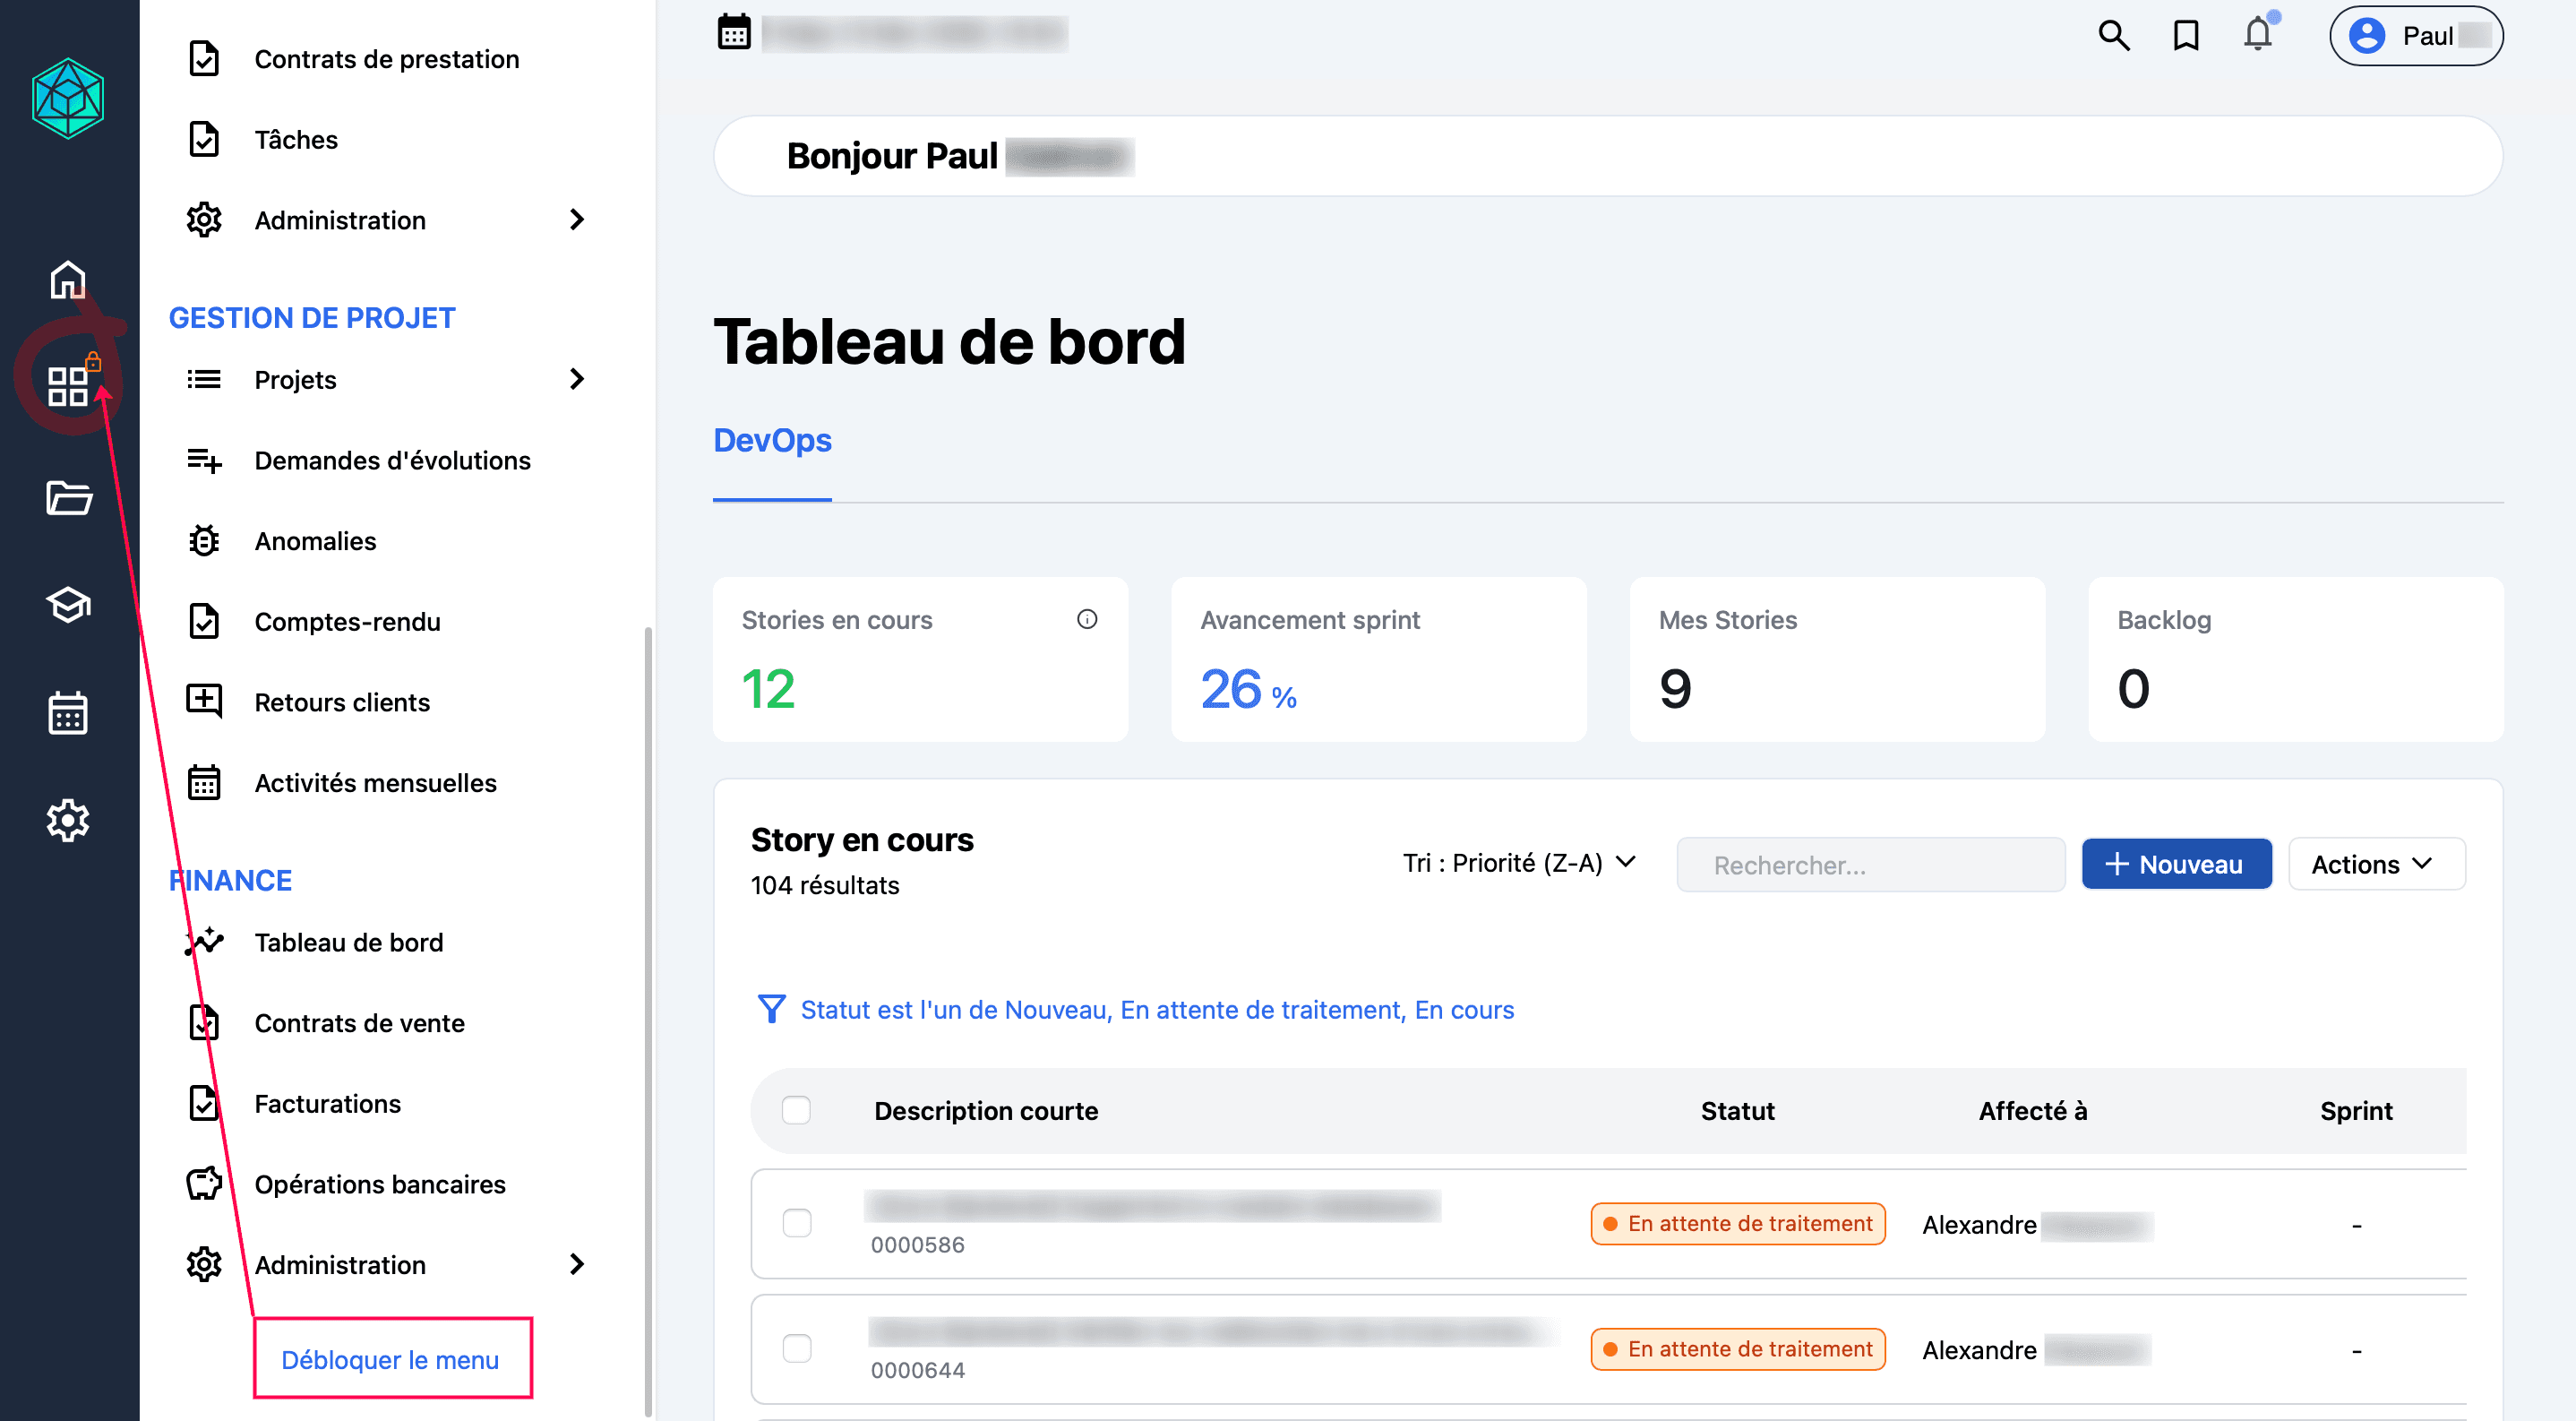Open the notifications bell
Viewport: 2576px width, 1421px height.
point(2257,36)
